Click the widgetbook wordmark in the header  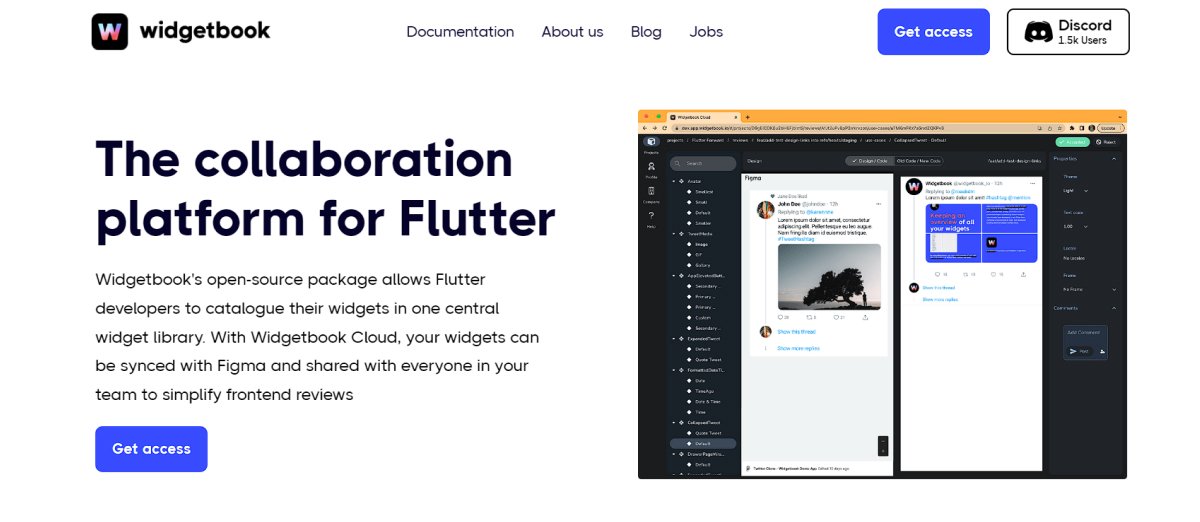tap(204, 31)
